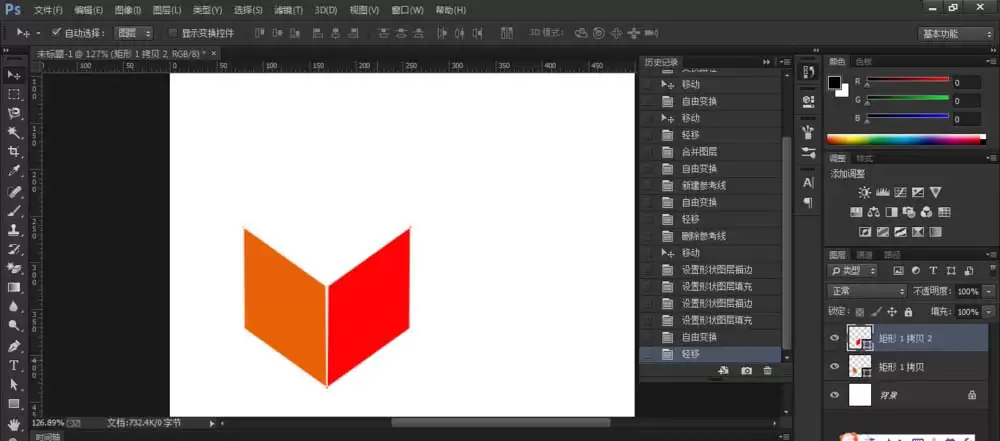
Task: Hide the 矩形 1 拷贝 layer
Action: point(834,366)
